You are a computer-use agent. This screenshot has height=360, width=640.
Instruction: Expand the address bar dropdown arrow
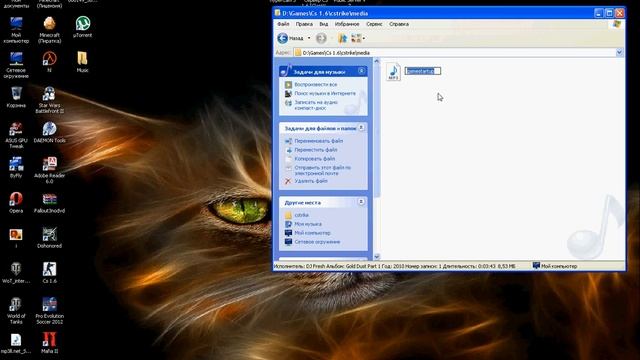coord(619,53)
